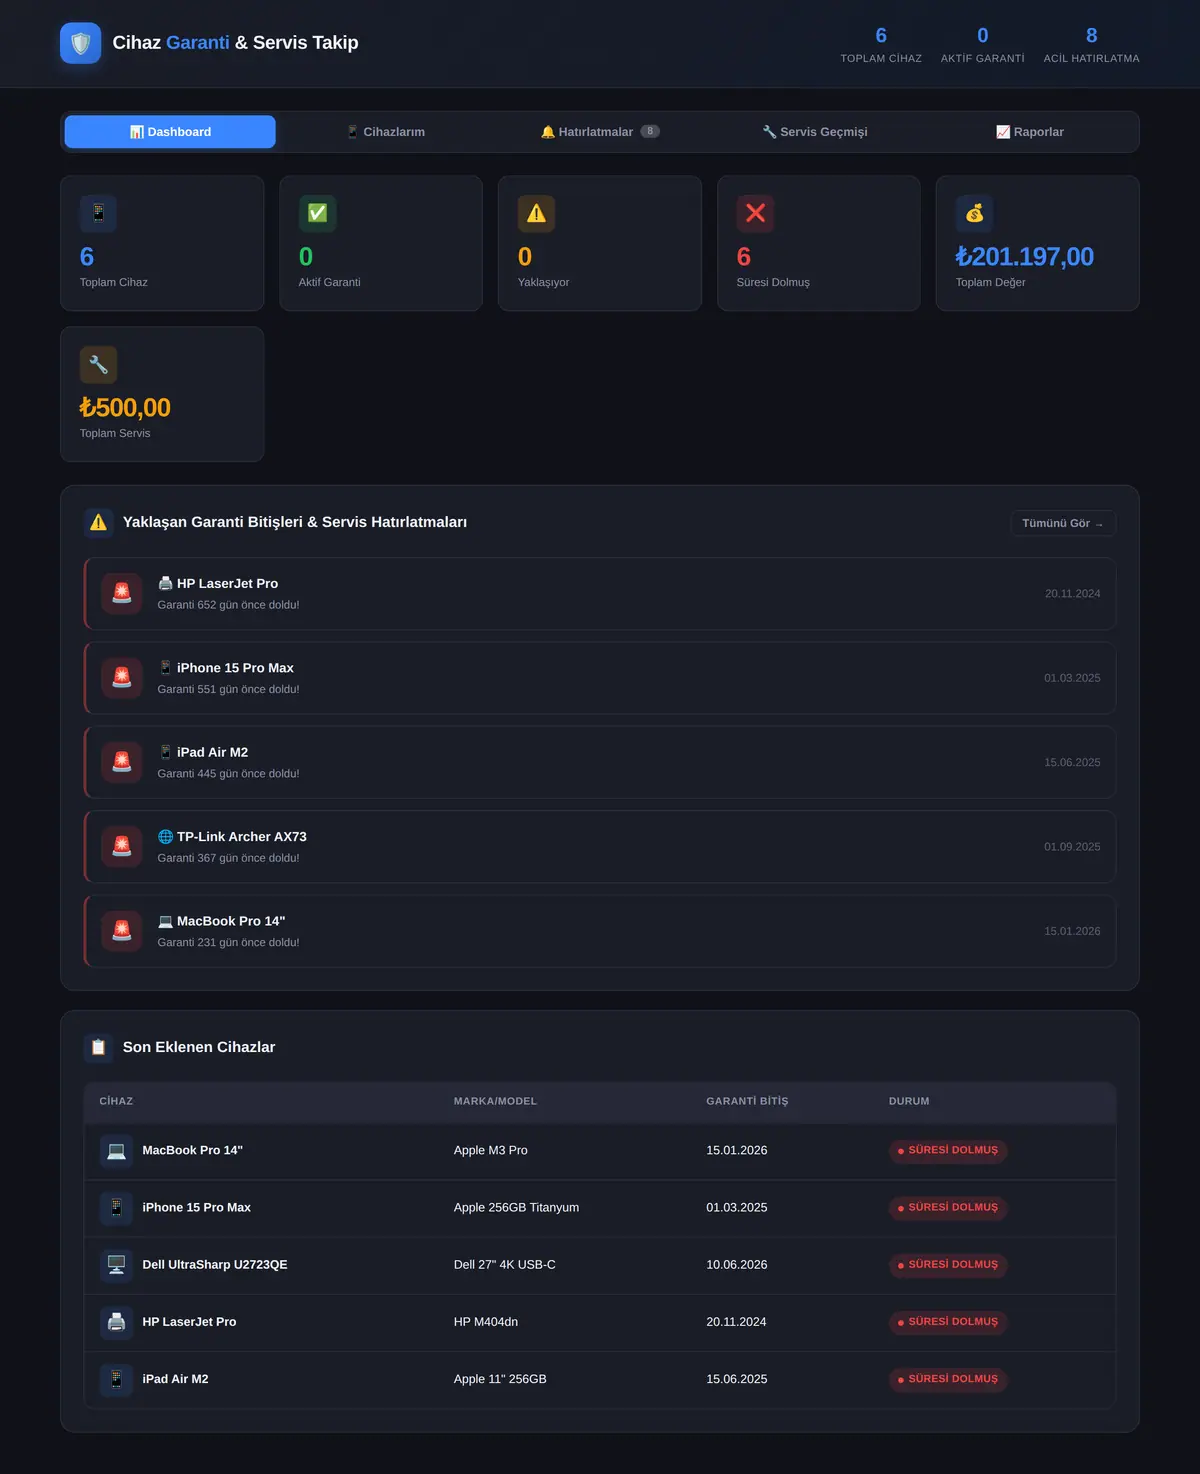The image size is (1200, 1474).
Task: Click the monitor icon in Dell UltraSharp U2723QE row
Action: (x=116, y=1265)
